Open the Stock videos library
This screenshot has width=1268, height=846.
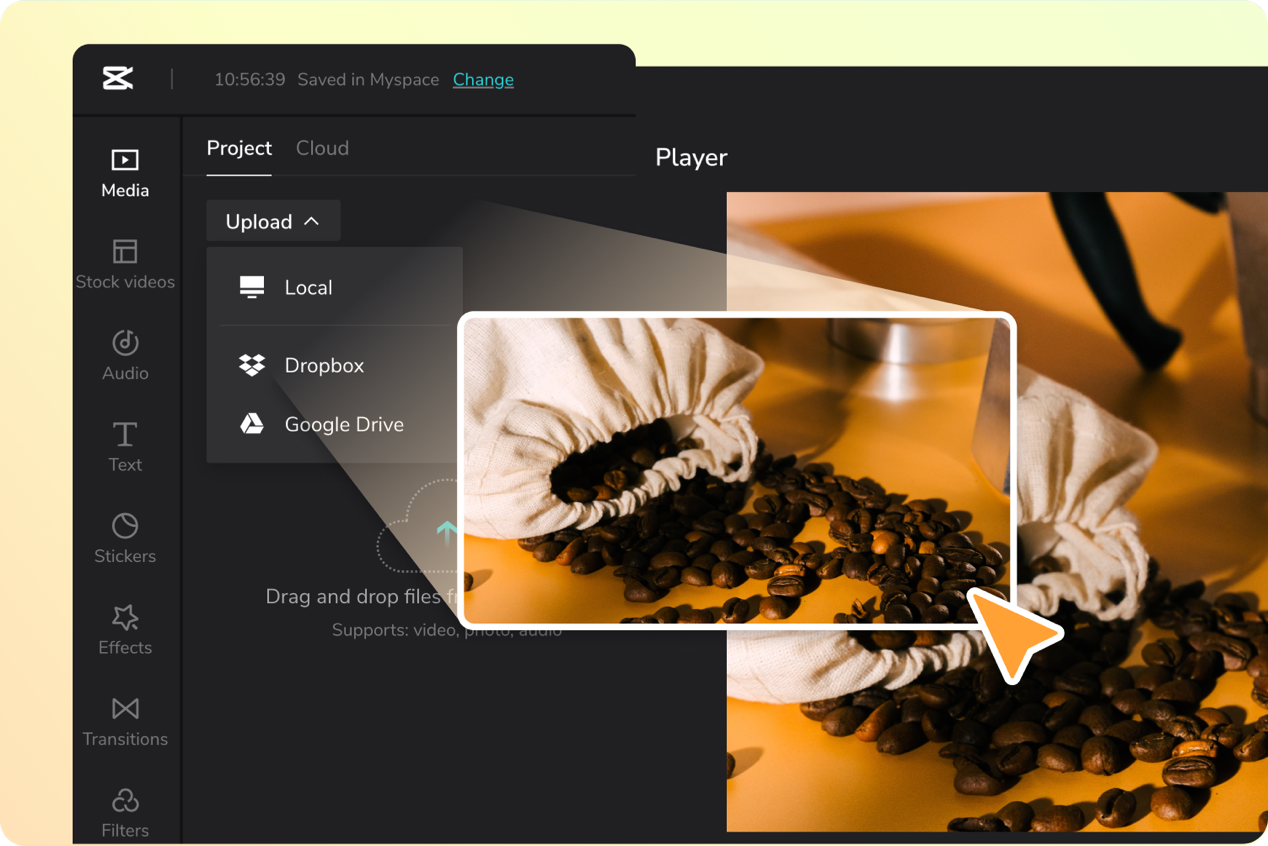tap(125, 264)
